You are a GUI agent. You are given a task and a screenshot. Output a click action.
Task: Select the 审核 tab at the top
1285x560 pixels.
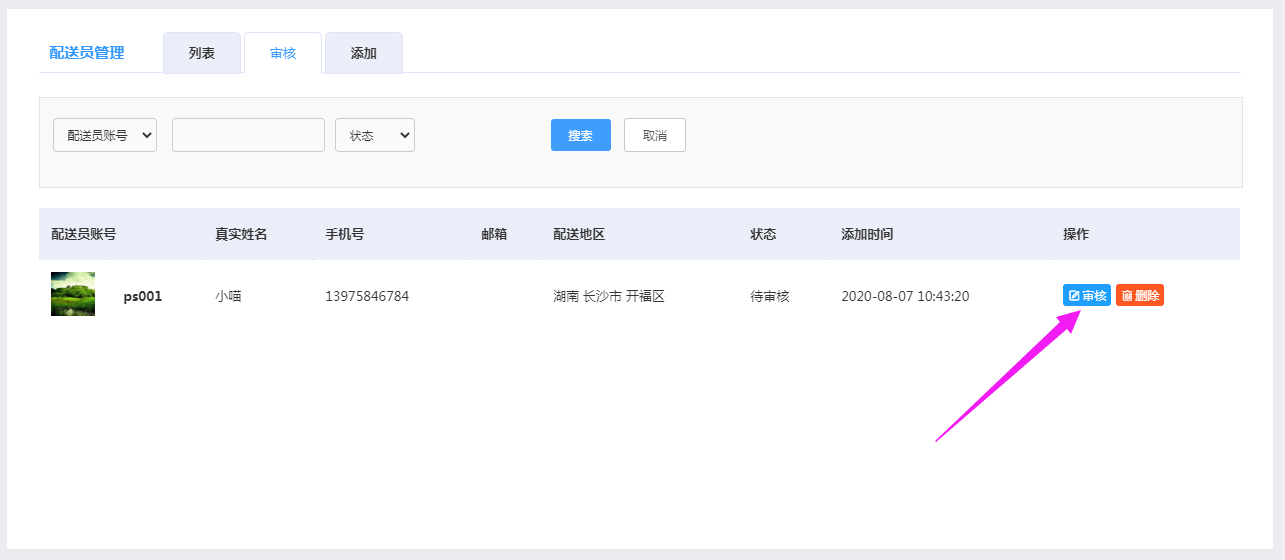coord(283,53)
